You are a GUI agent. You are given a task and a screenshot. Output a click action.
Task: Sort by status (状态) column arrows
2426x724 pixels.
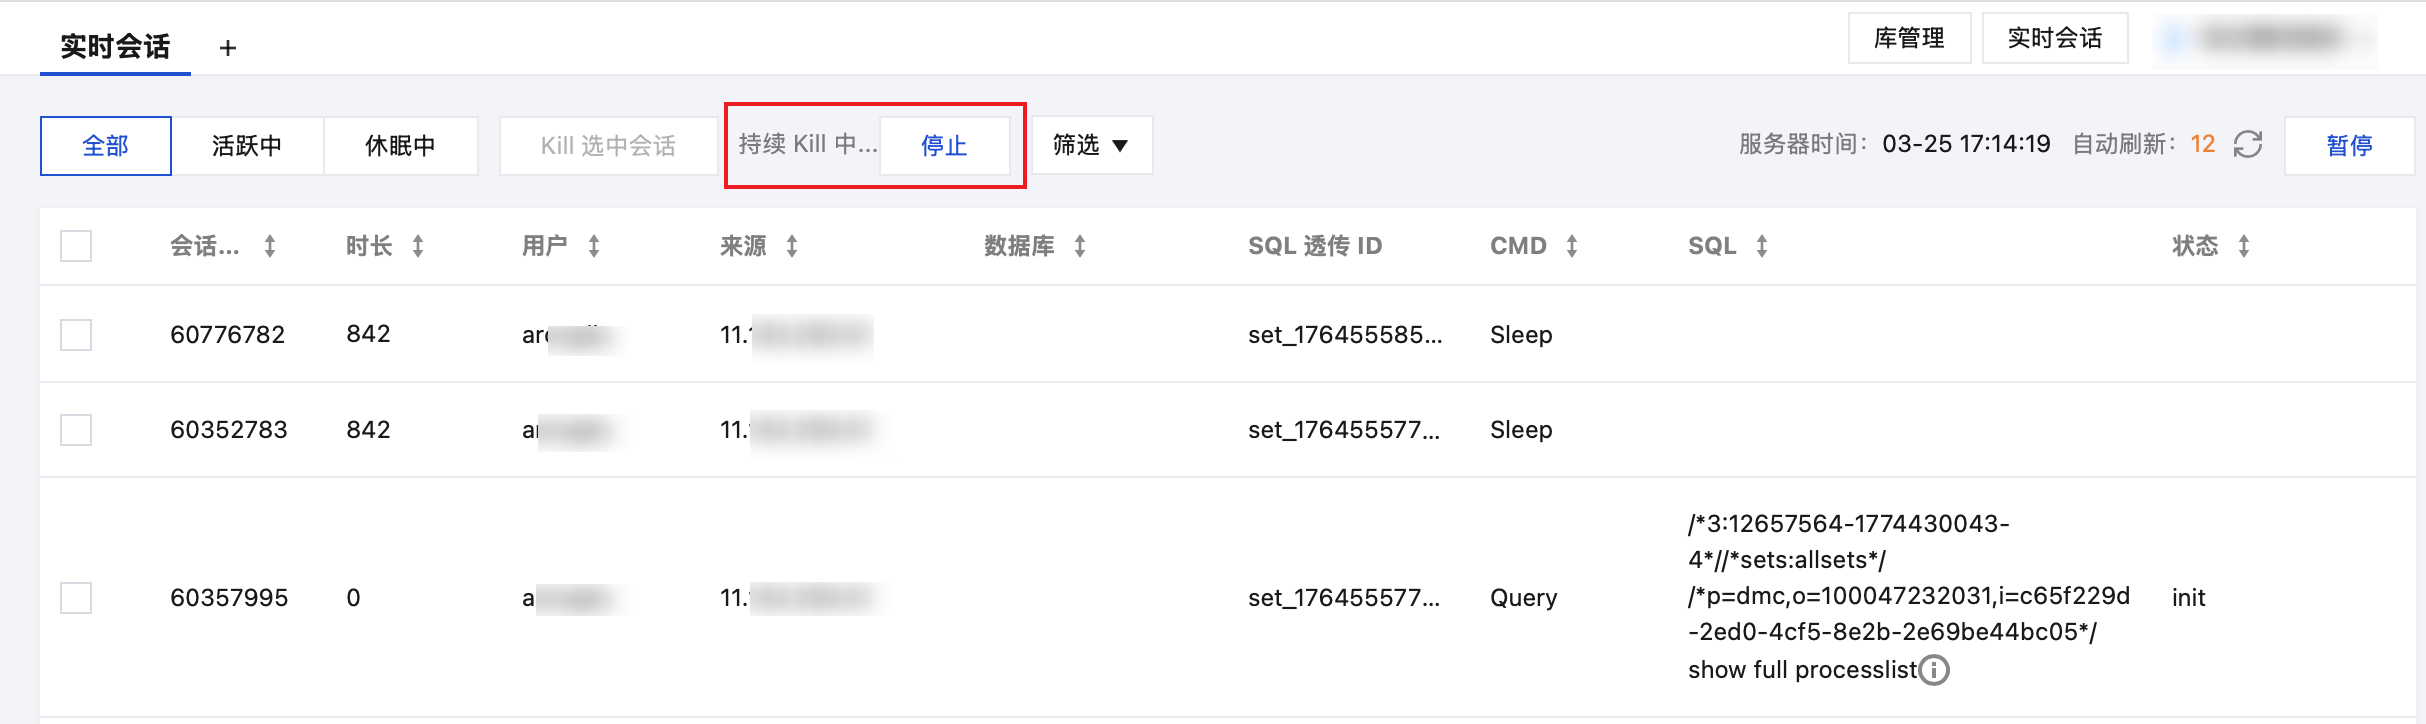pyautogui.click(x=2244, y=246)
